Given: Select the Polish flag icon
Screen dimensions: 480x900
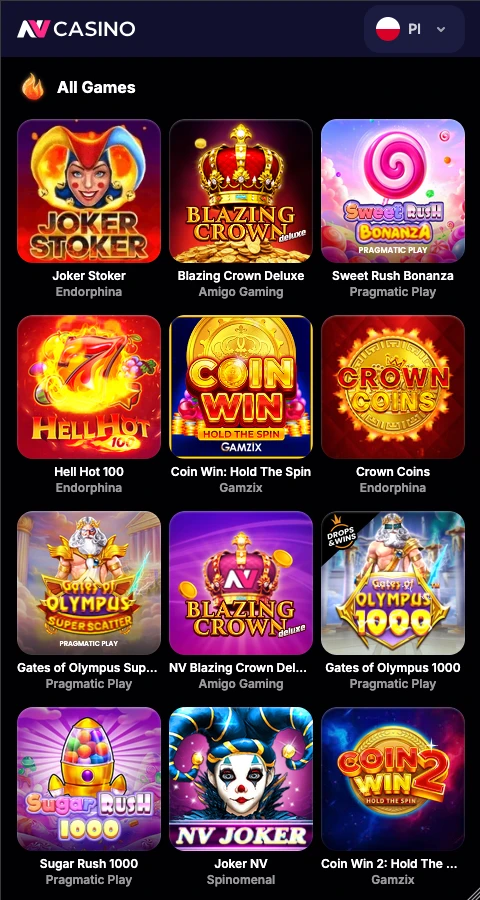Looking at the screenshot, I should pos(388,29).
